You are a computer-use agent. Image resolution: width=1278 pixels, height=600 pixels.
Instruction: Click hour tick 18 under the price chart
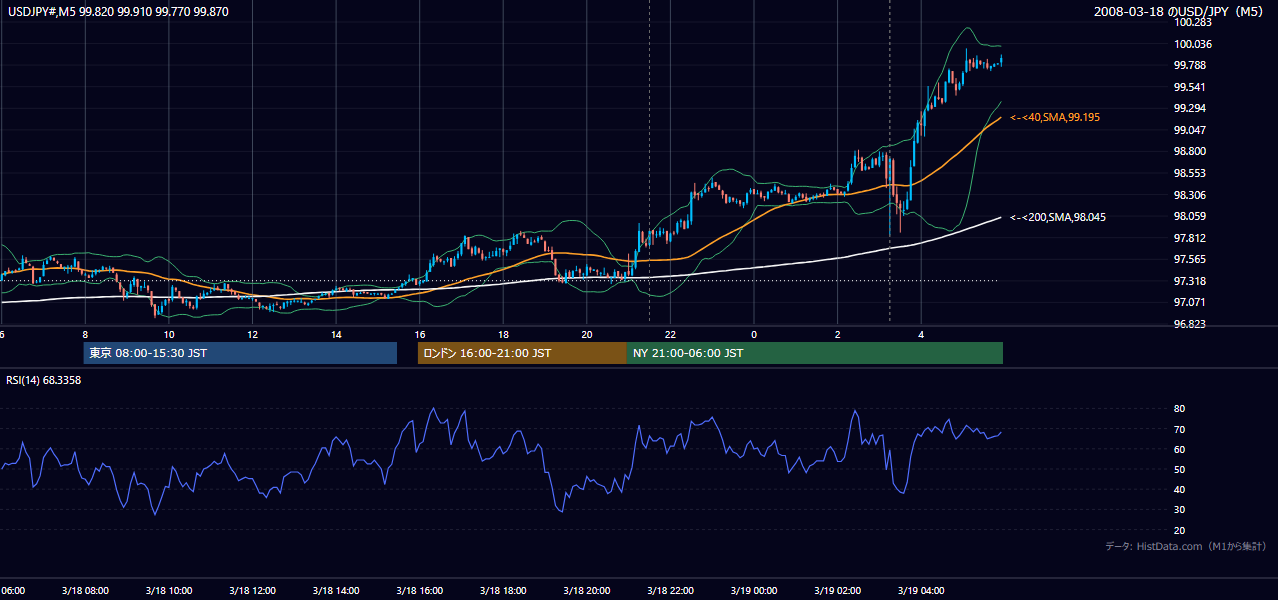(x=503, y=335)
